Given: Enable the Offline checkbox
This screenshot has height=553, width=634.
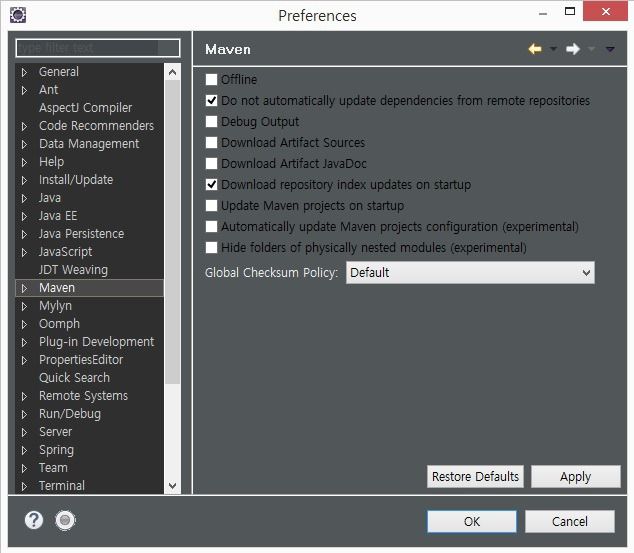Looking at the screenshot, I should 211,79.
